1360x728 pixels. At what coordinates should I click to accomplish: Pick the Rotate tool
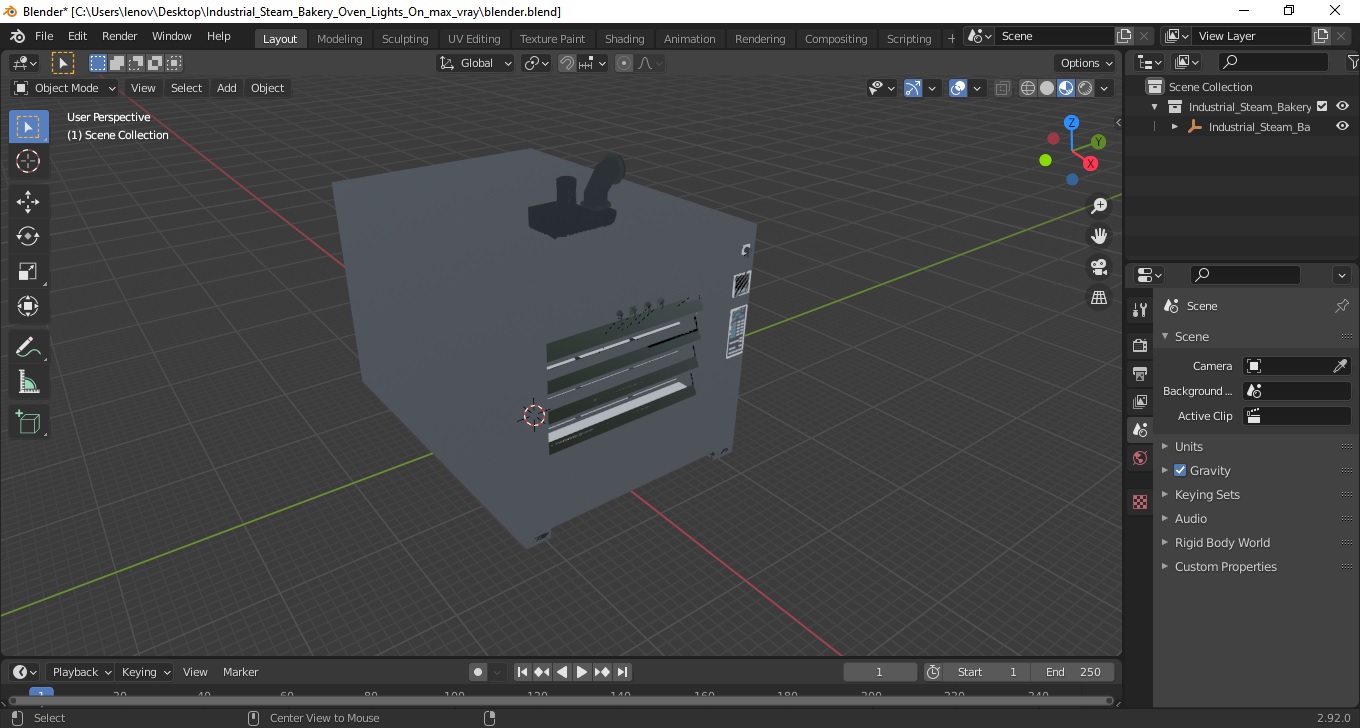[x=28, y=236]
